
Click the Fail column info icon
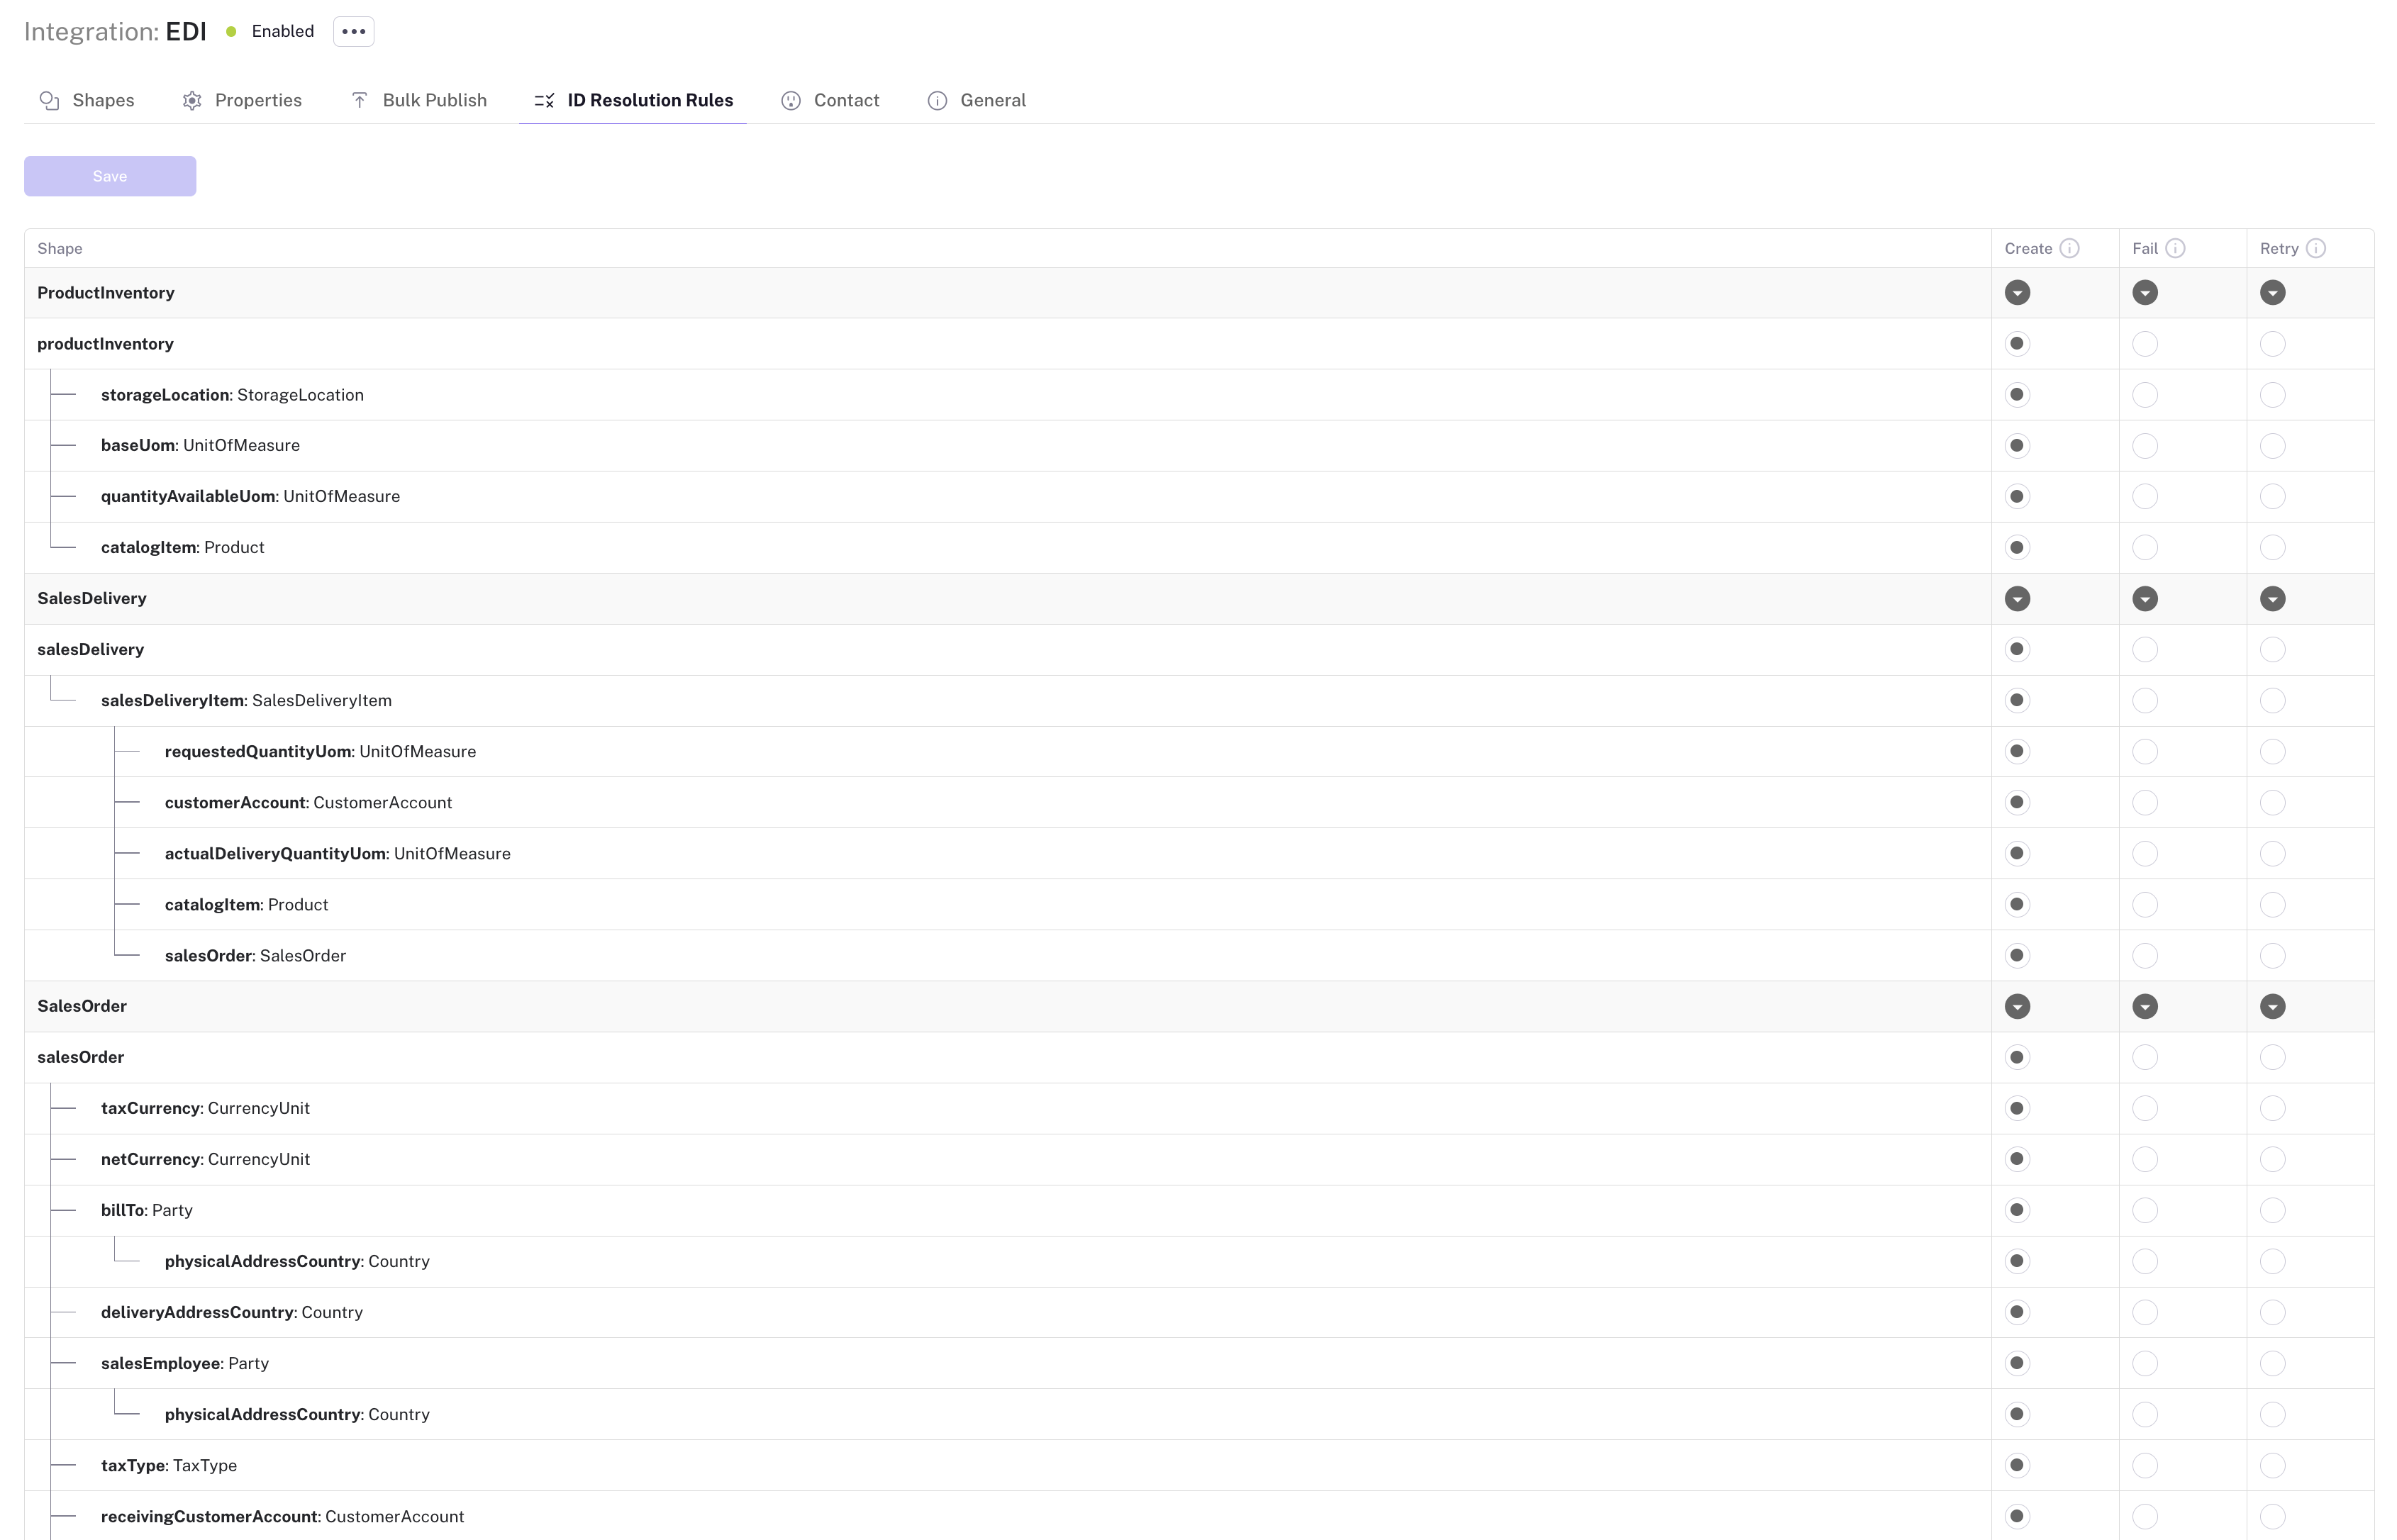(2175, 248)
